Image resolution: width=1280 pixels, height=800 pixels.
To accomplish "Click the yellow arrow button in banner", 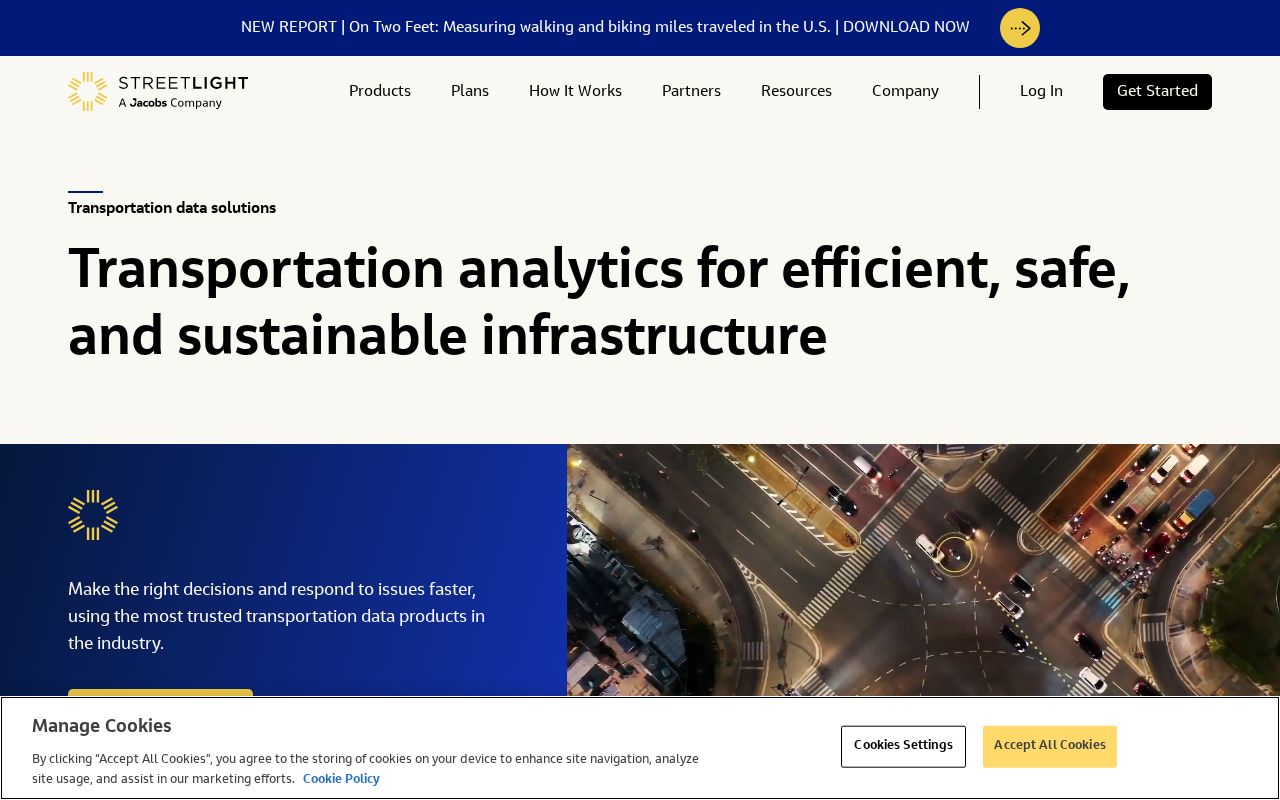I will click(x=1019, y=28).
